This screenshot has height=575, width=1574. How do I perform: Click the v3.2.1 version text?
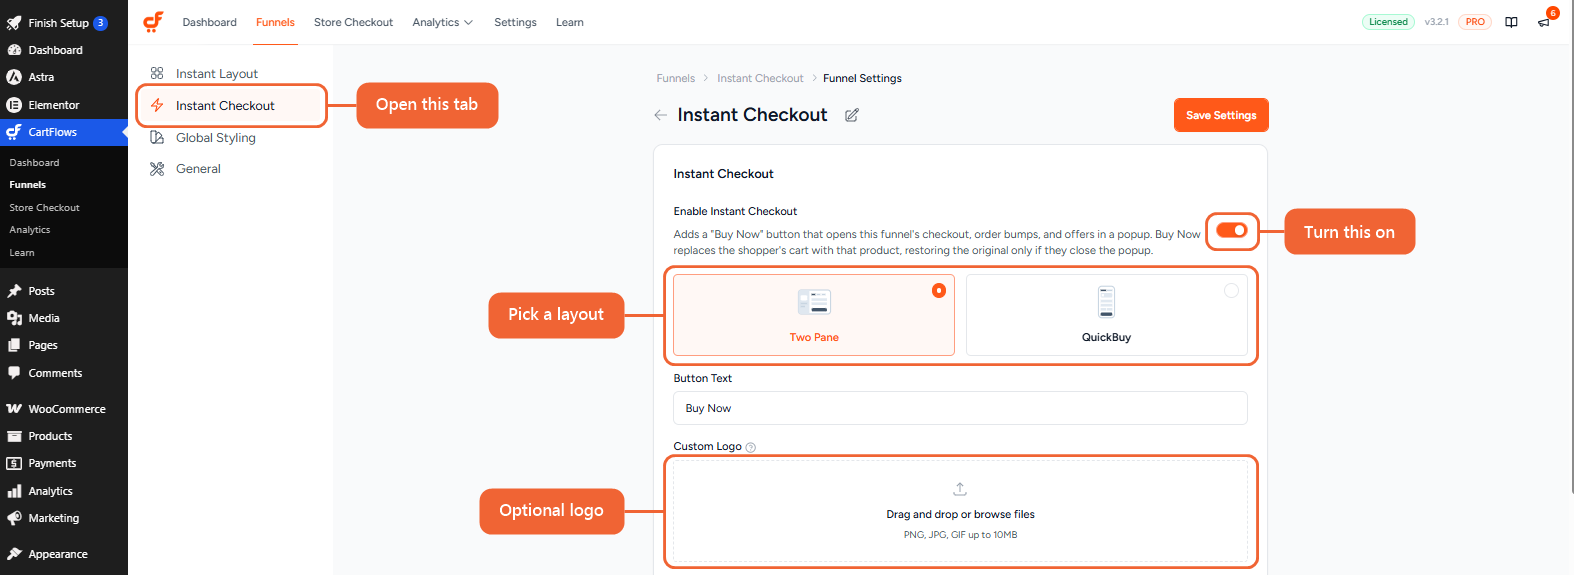pos(1436,22)
